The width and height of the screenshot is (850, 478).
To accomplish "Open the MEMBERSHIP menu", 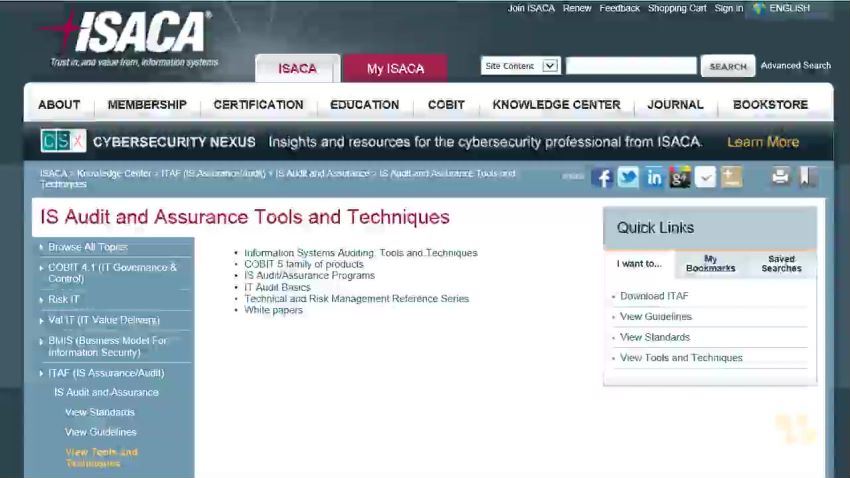I will pyautogui.click(x=147, y=105).
